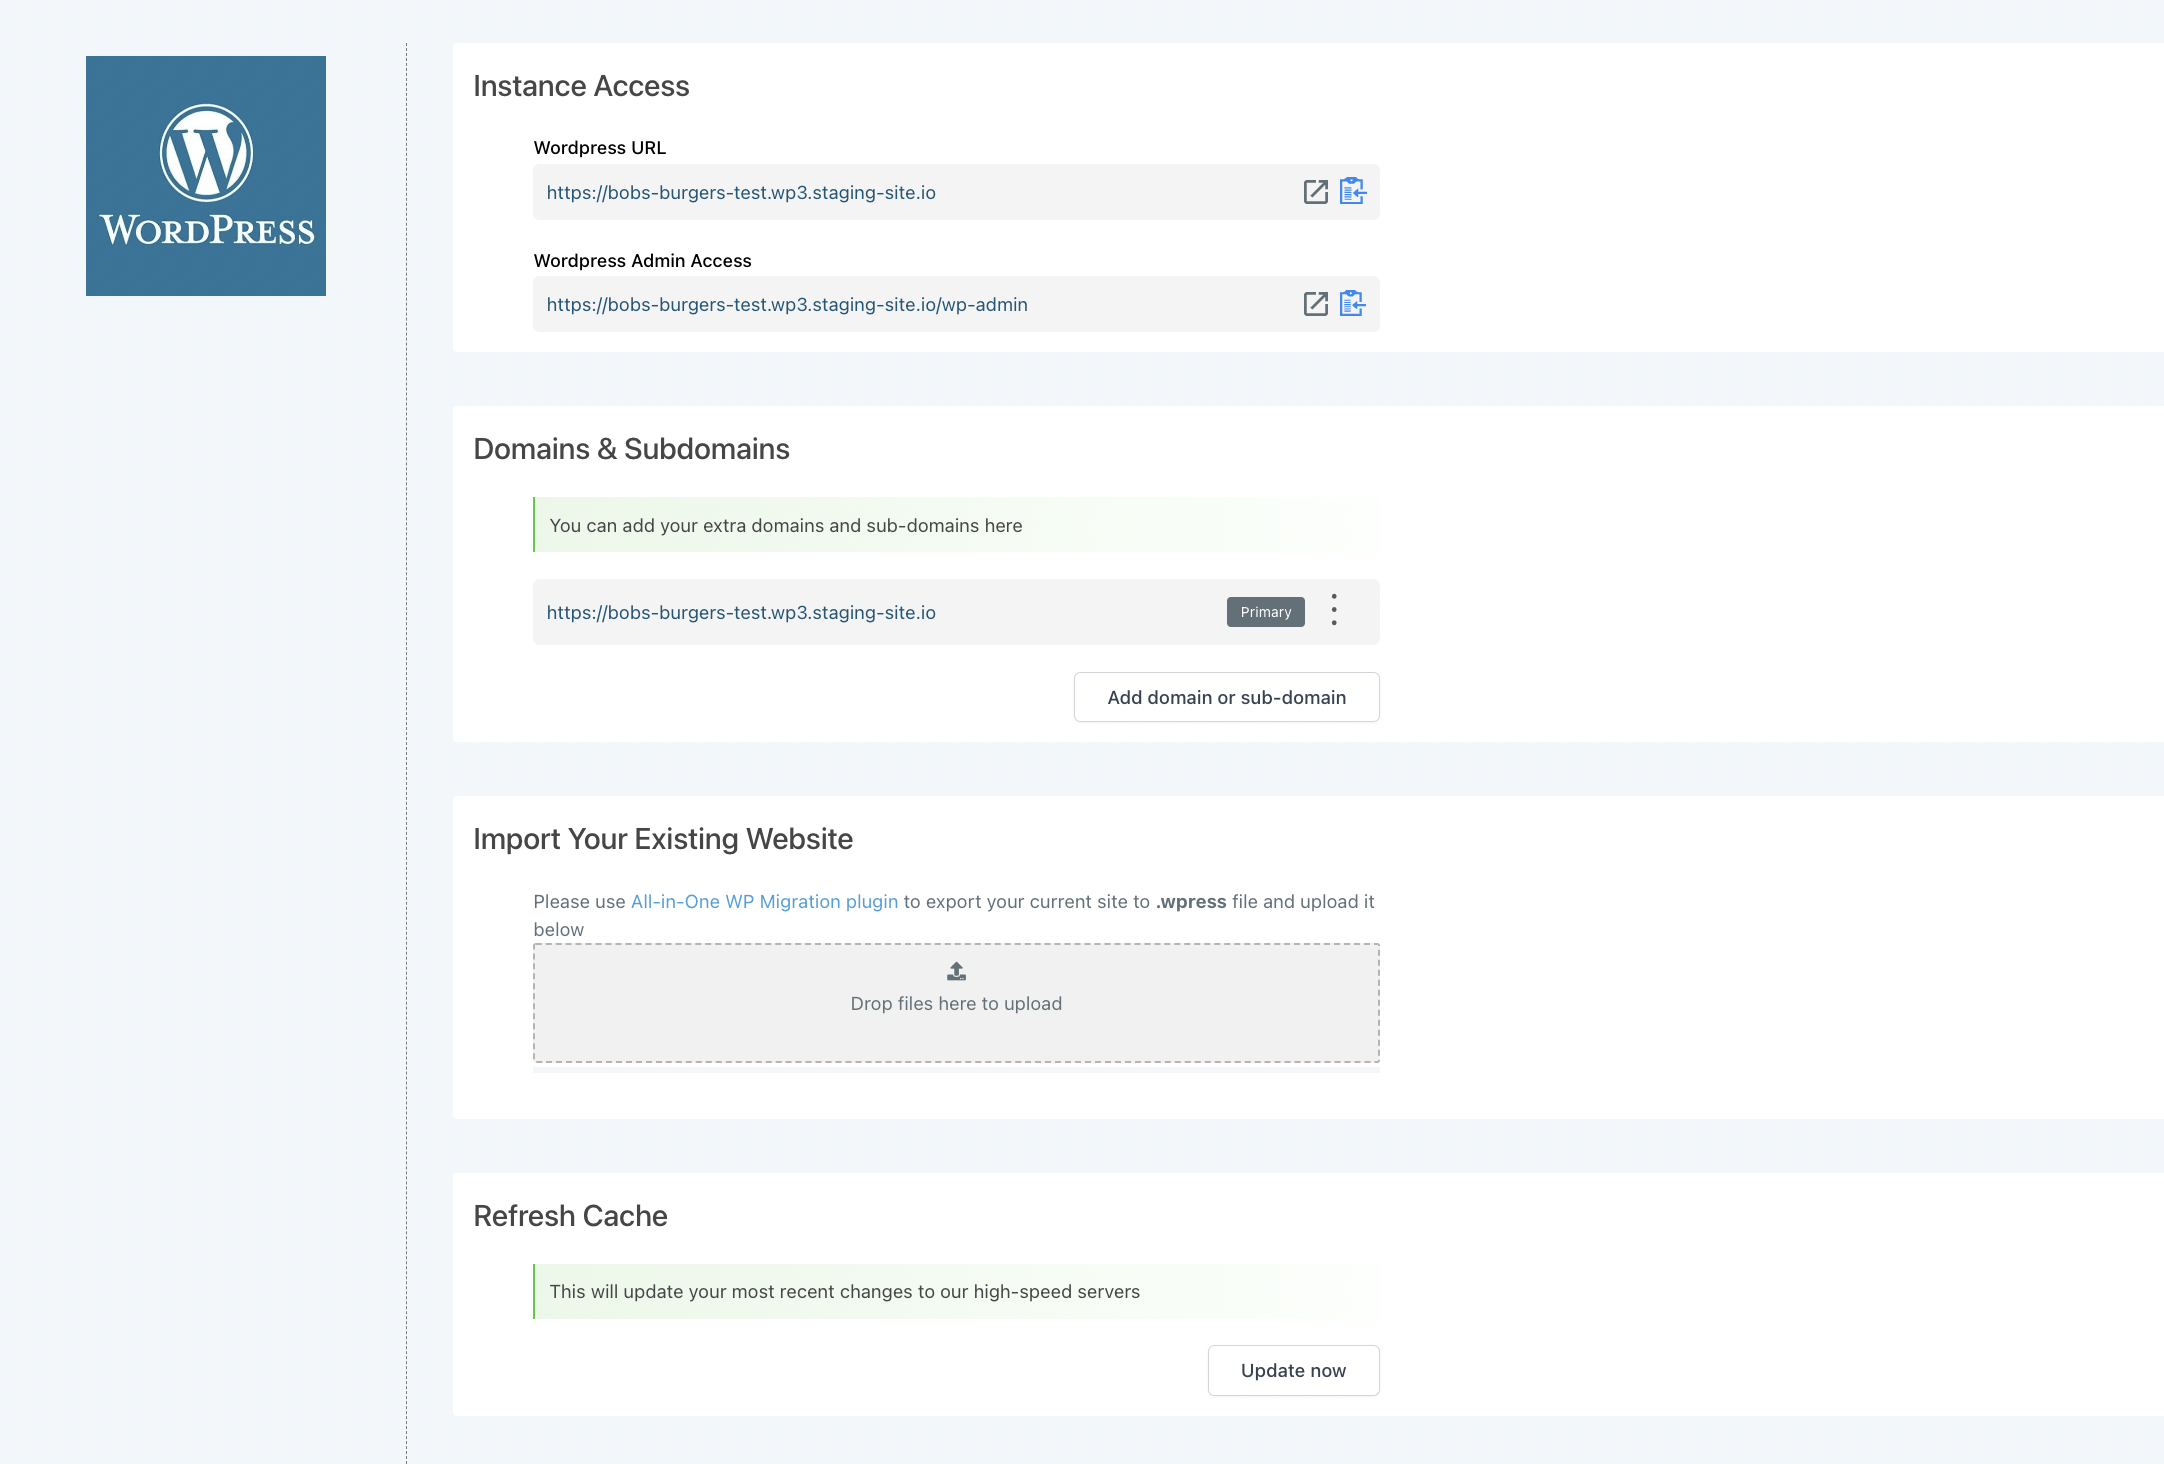Open WordPress URL in new tab icon
The image size is (2164, 1464).
1315,192
